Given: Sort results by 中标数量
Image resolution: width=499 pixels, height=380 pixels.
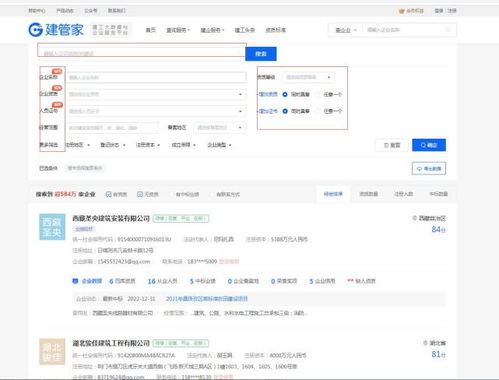Looking at the screenshot, I should tap(439, 194).
